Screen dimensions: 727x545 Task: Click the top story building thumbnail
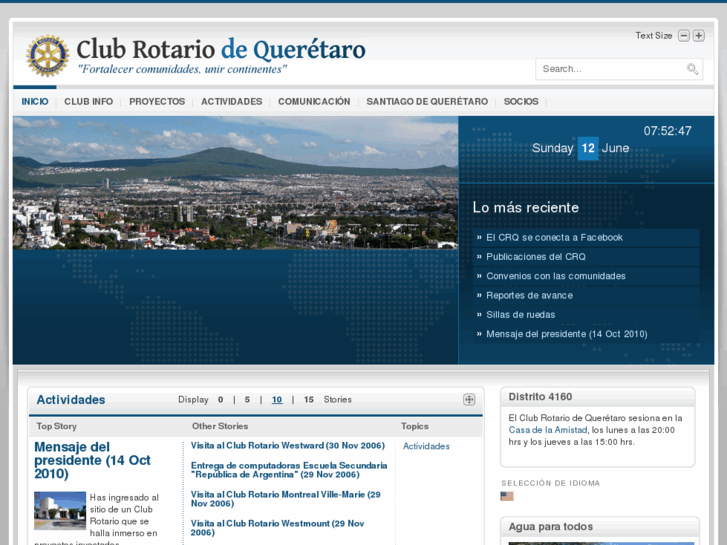[x=60, y=511]
